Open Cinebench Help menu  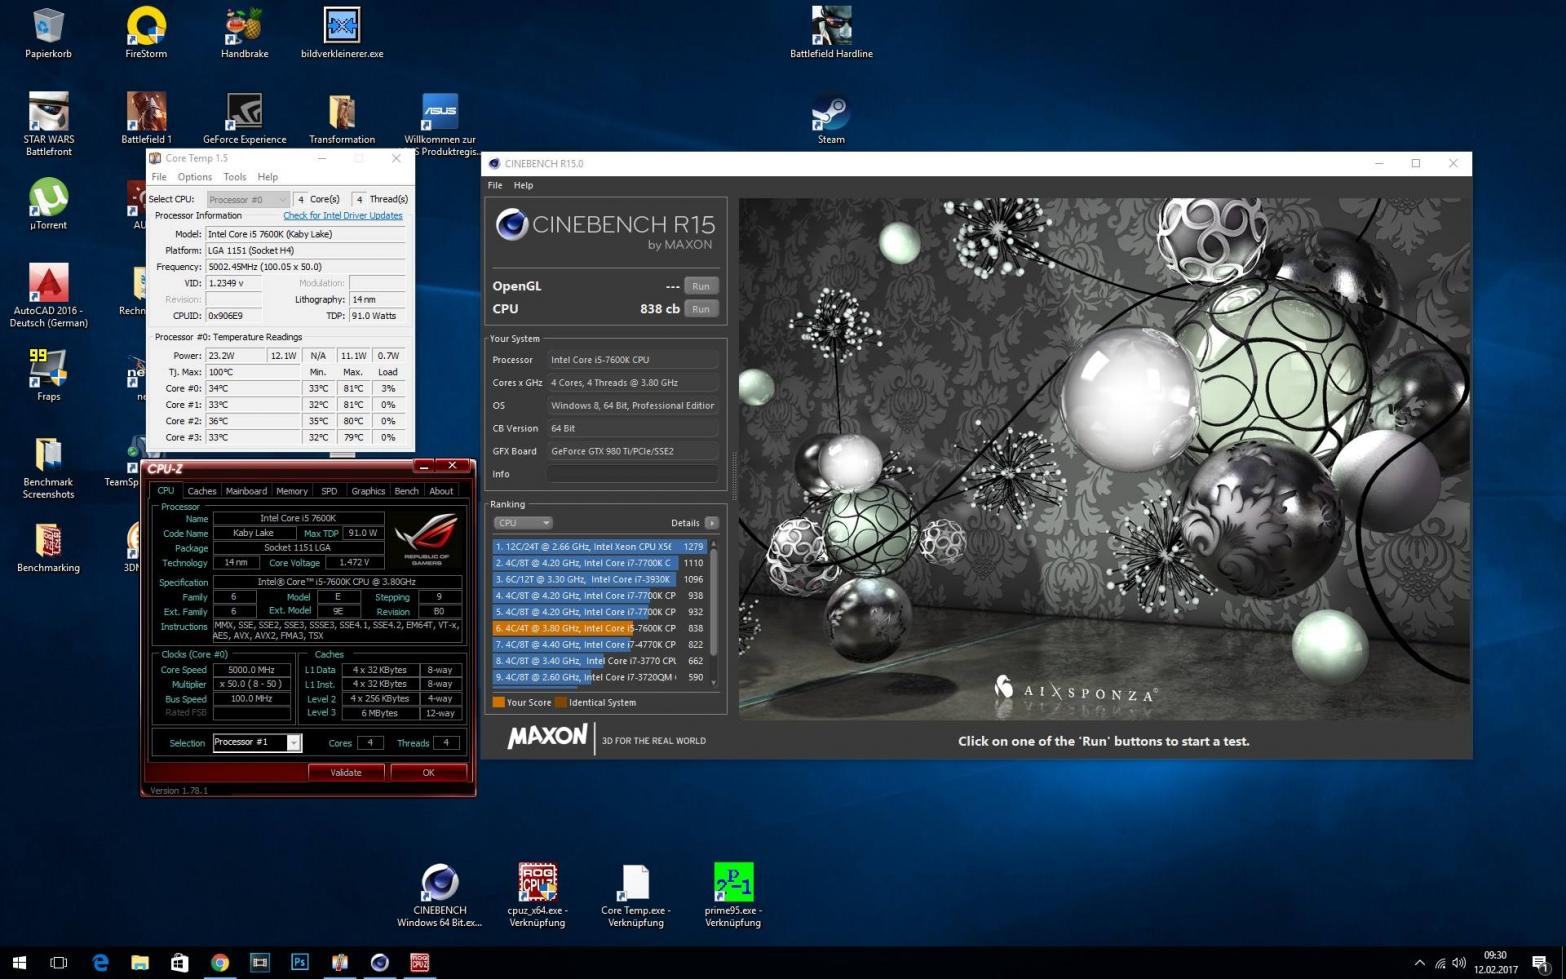[523, 185]
